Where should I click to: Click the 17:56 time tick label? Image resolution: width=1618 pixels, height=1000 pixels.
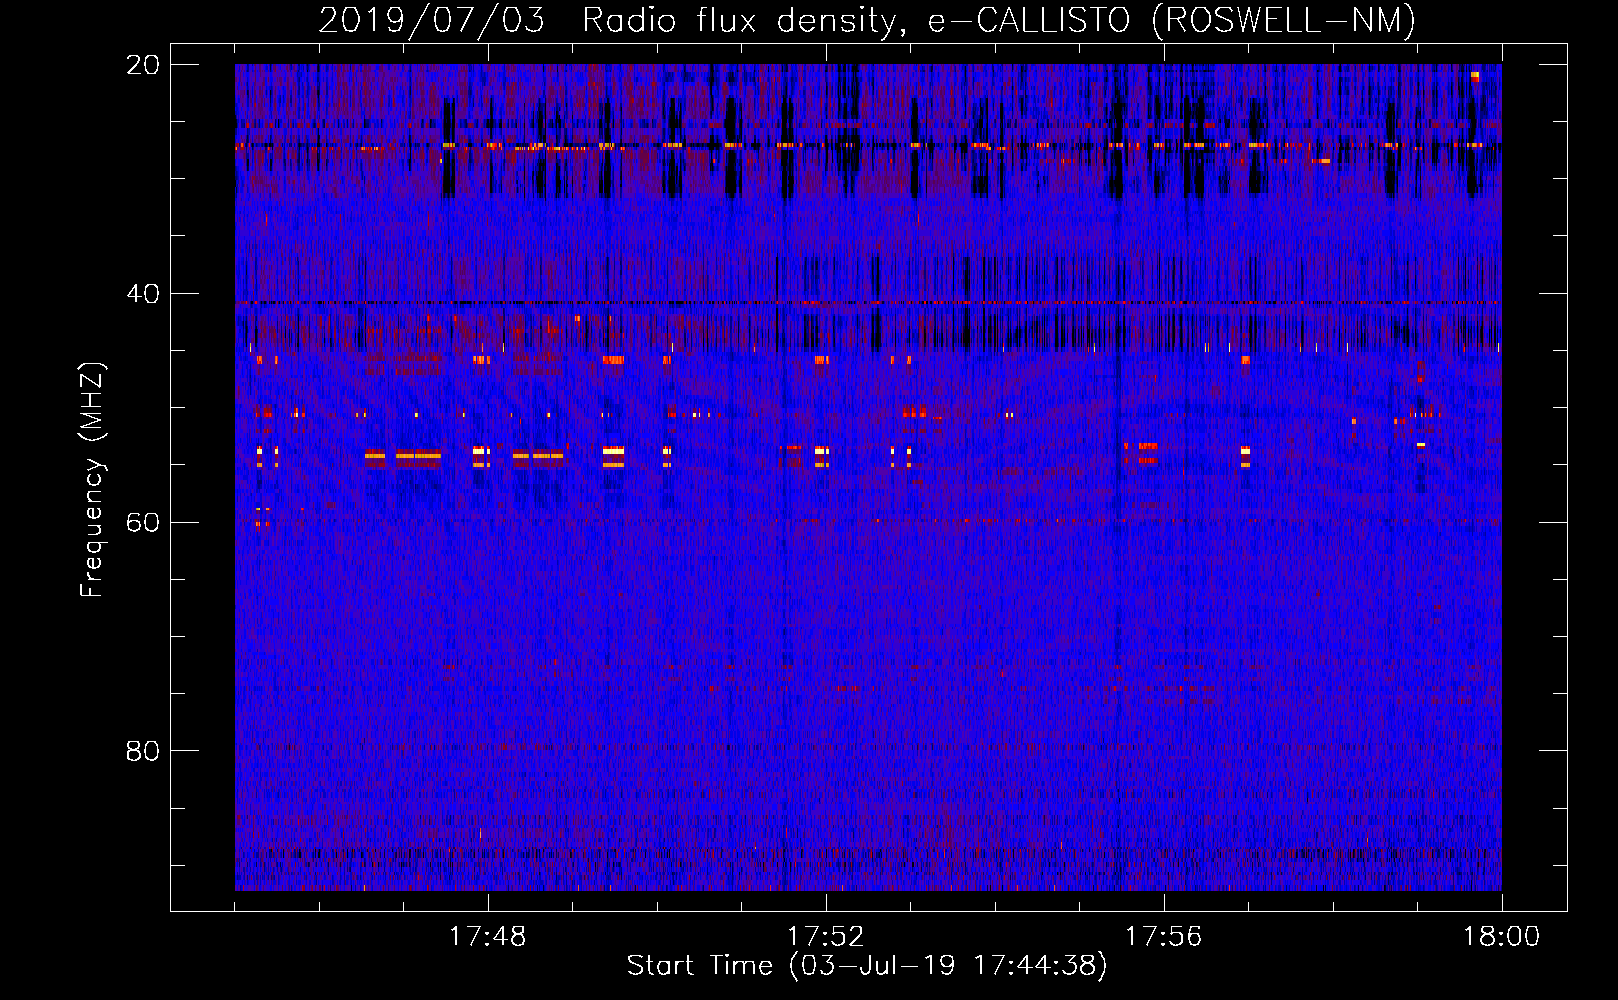[1164, 936]
